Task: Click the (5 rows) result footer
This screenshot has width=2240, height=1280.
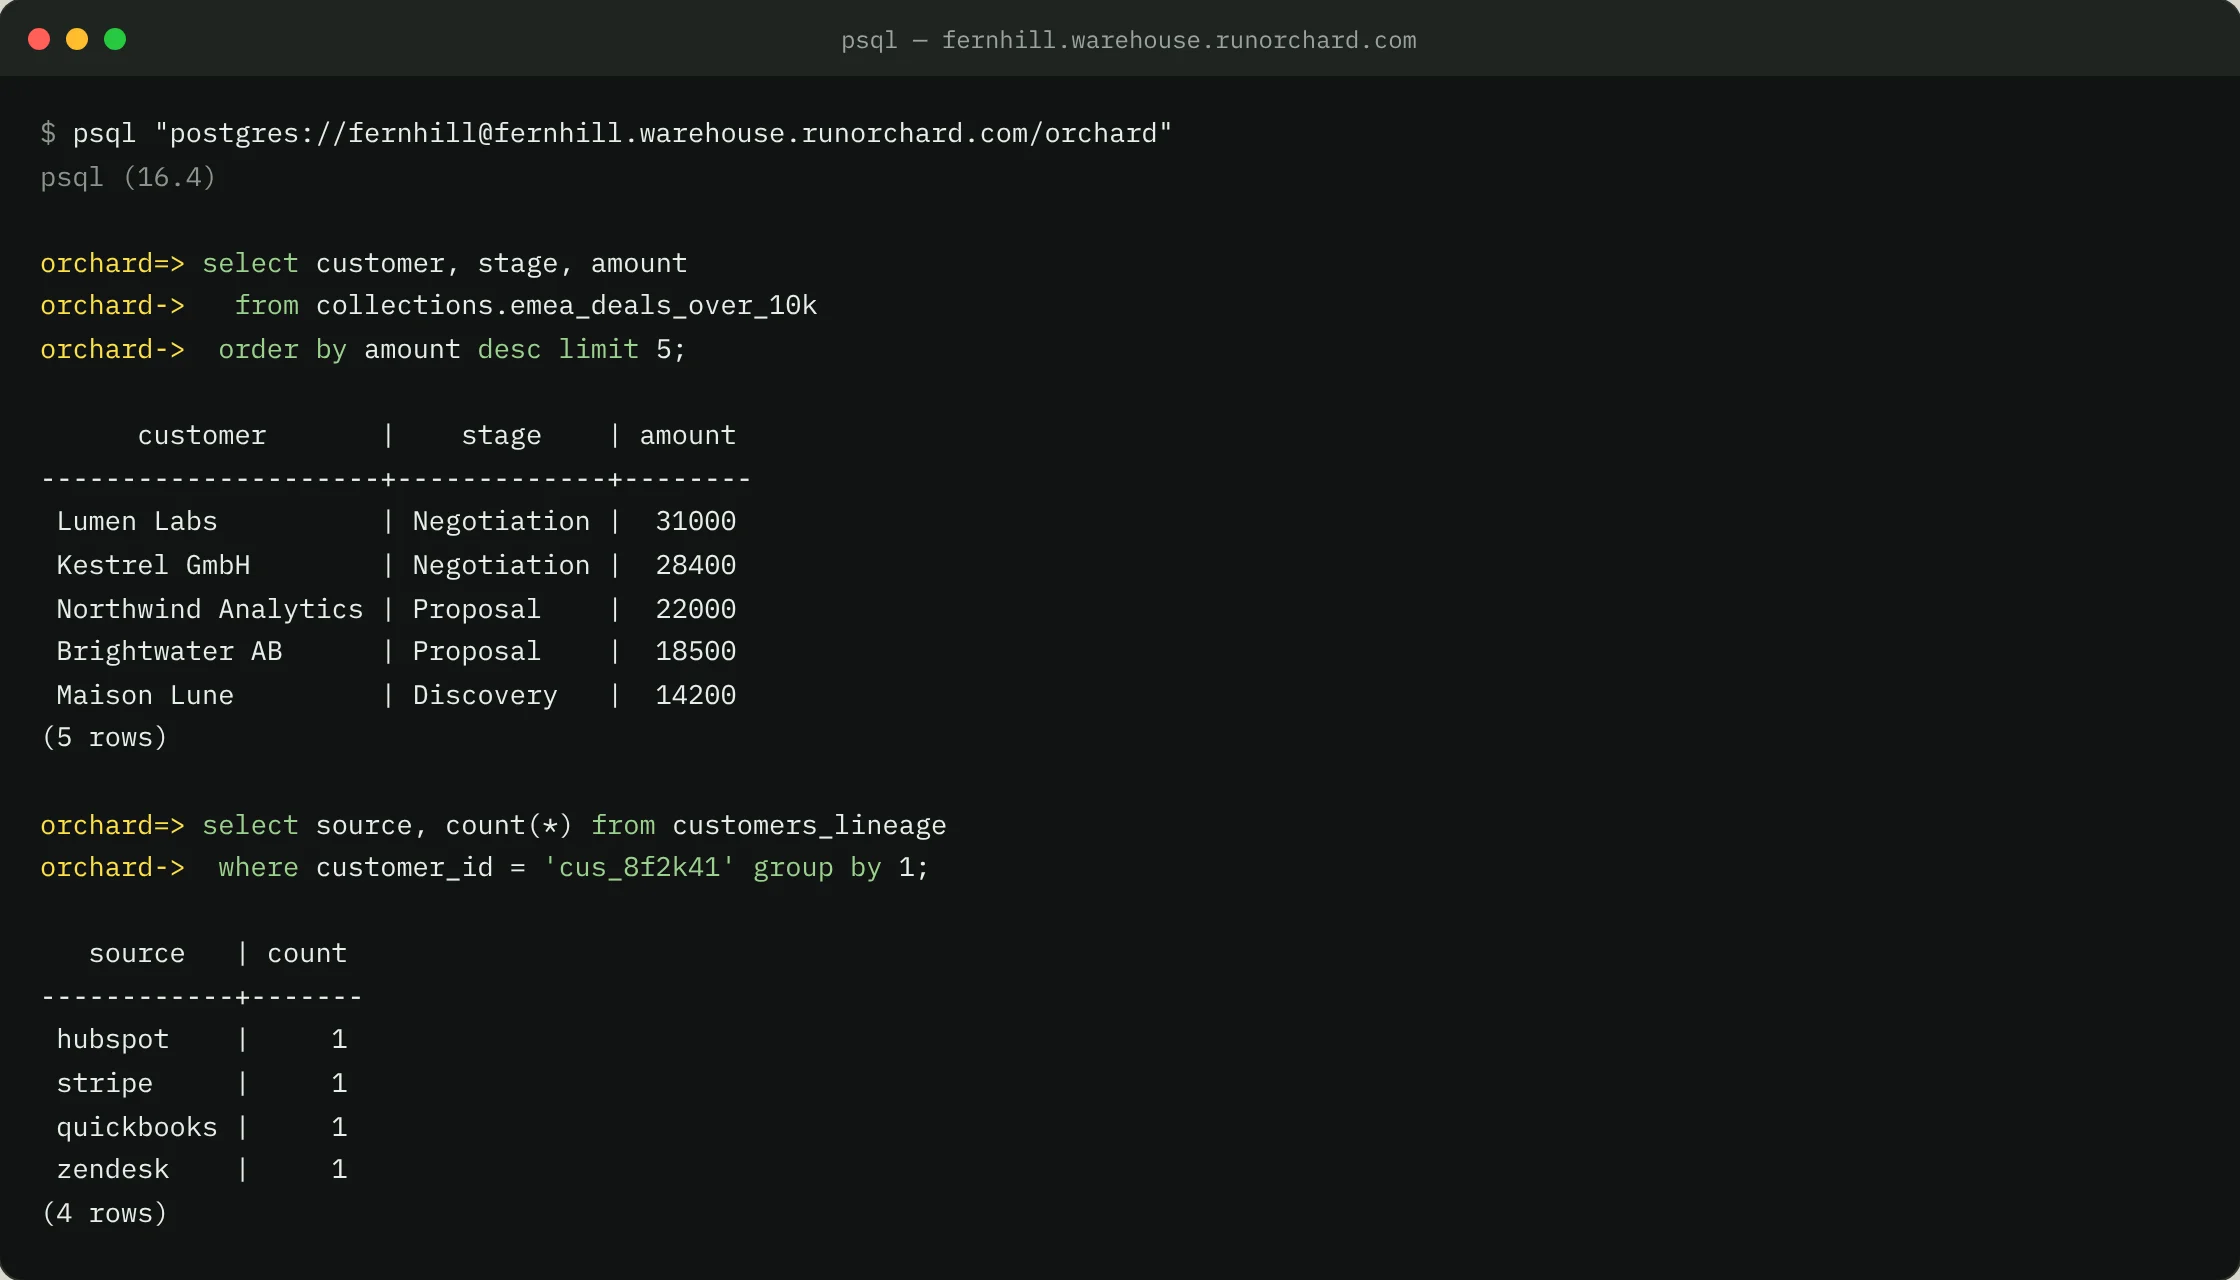Action: click(x=104, y=737)
